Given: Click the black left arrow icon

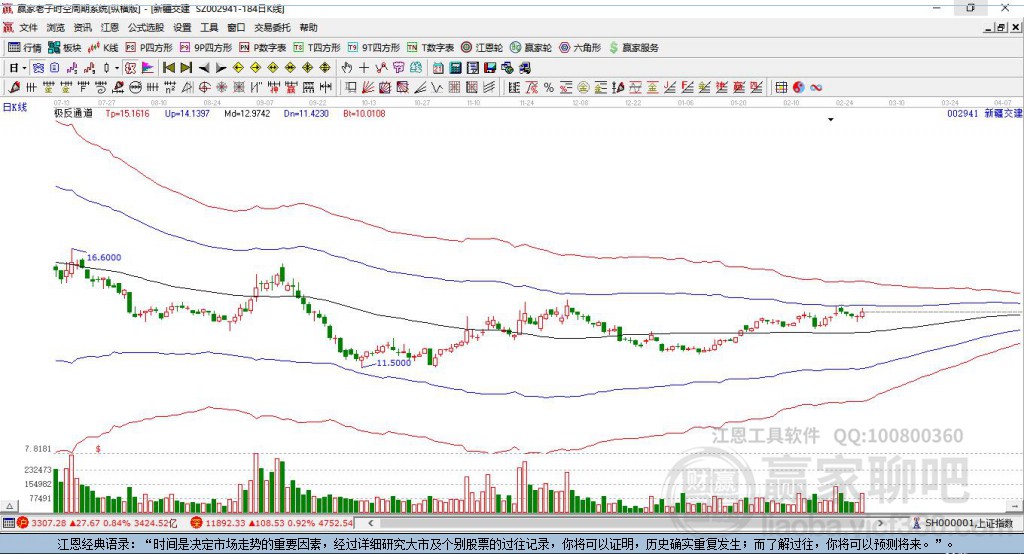Looking at the screenshot, I should [204, 68].
